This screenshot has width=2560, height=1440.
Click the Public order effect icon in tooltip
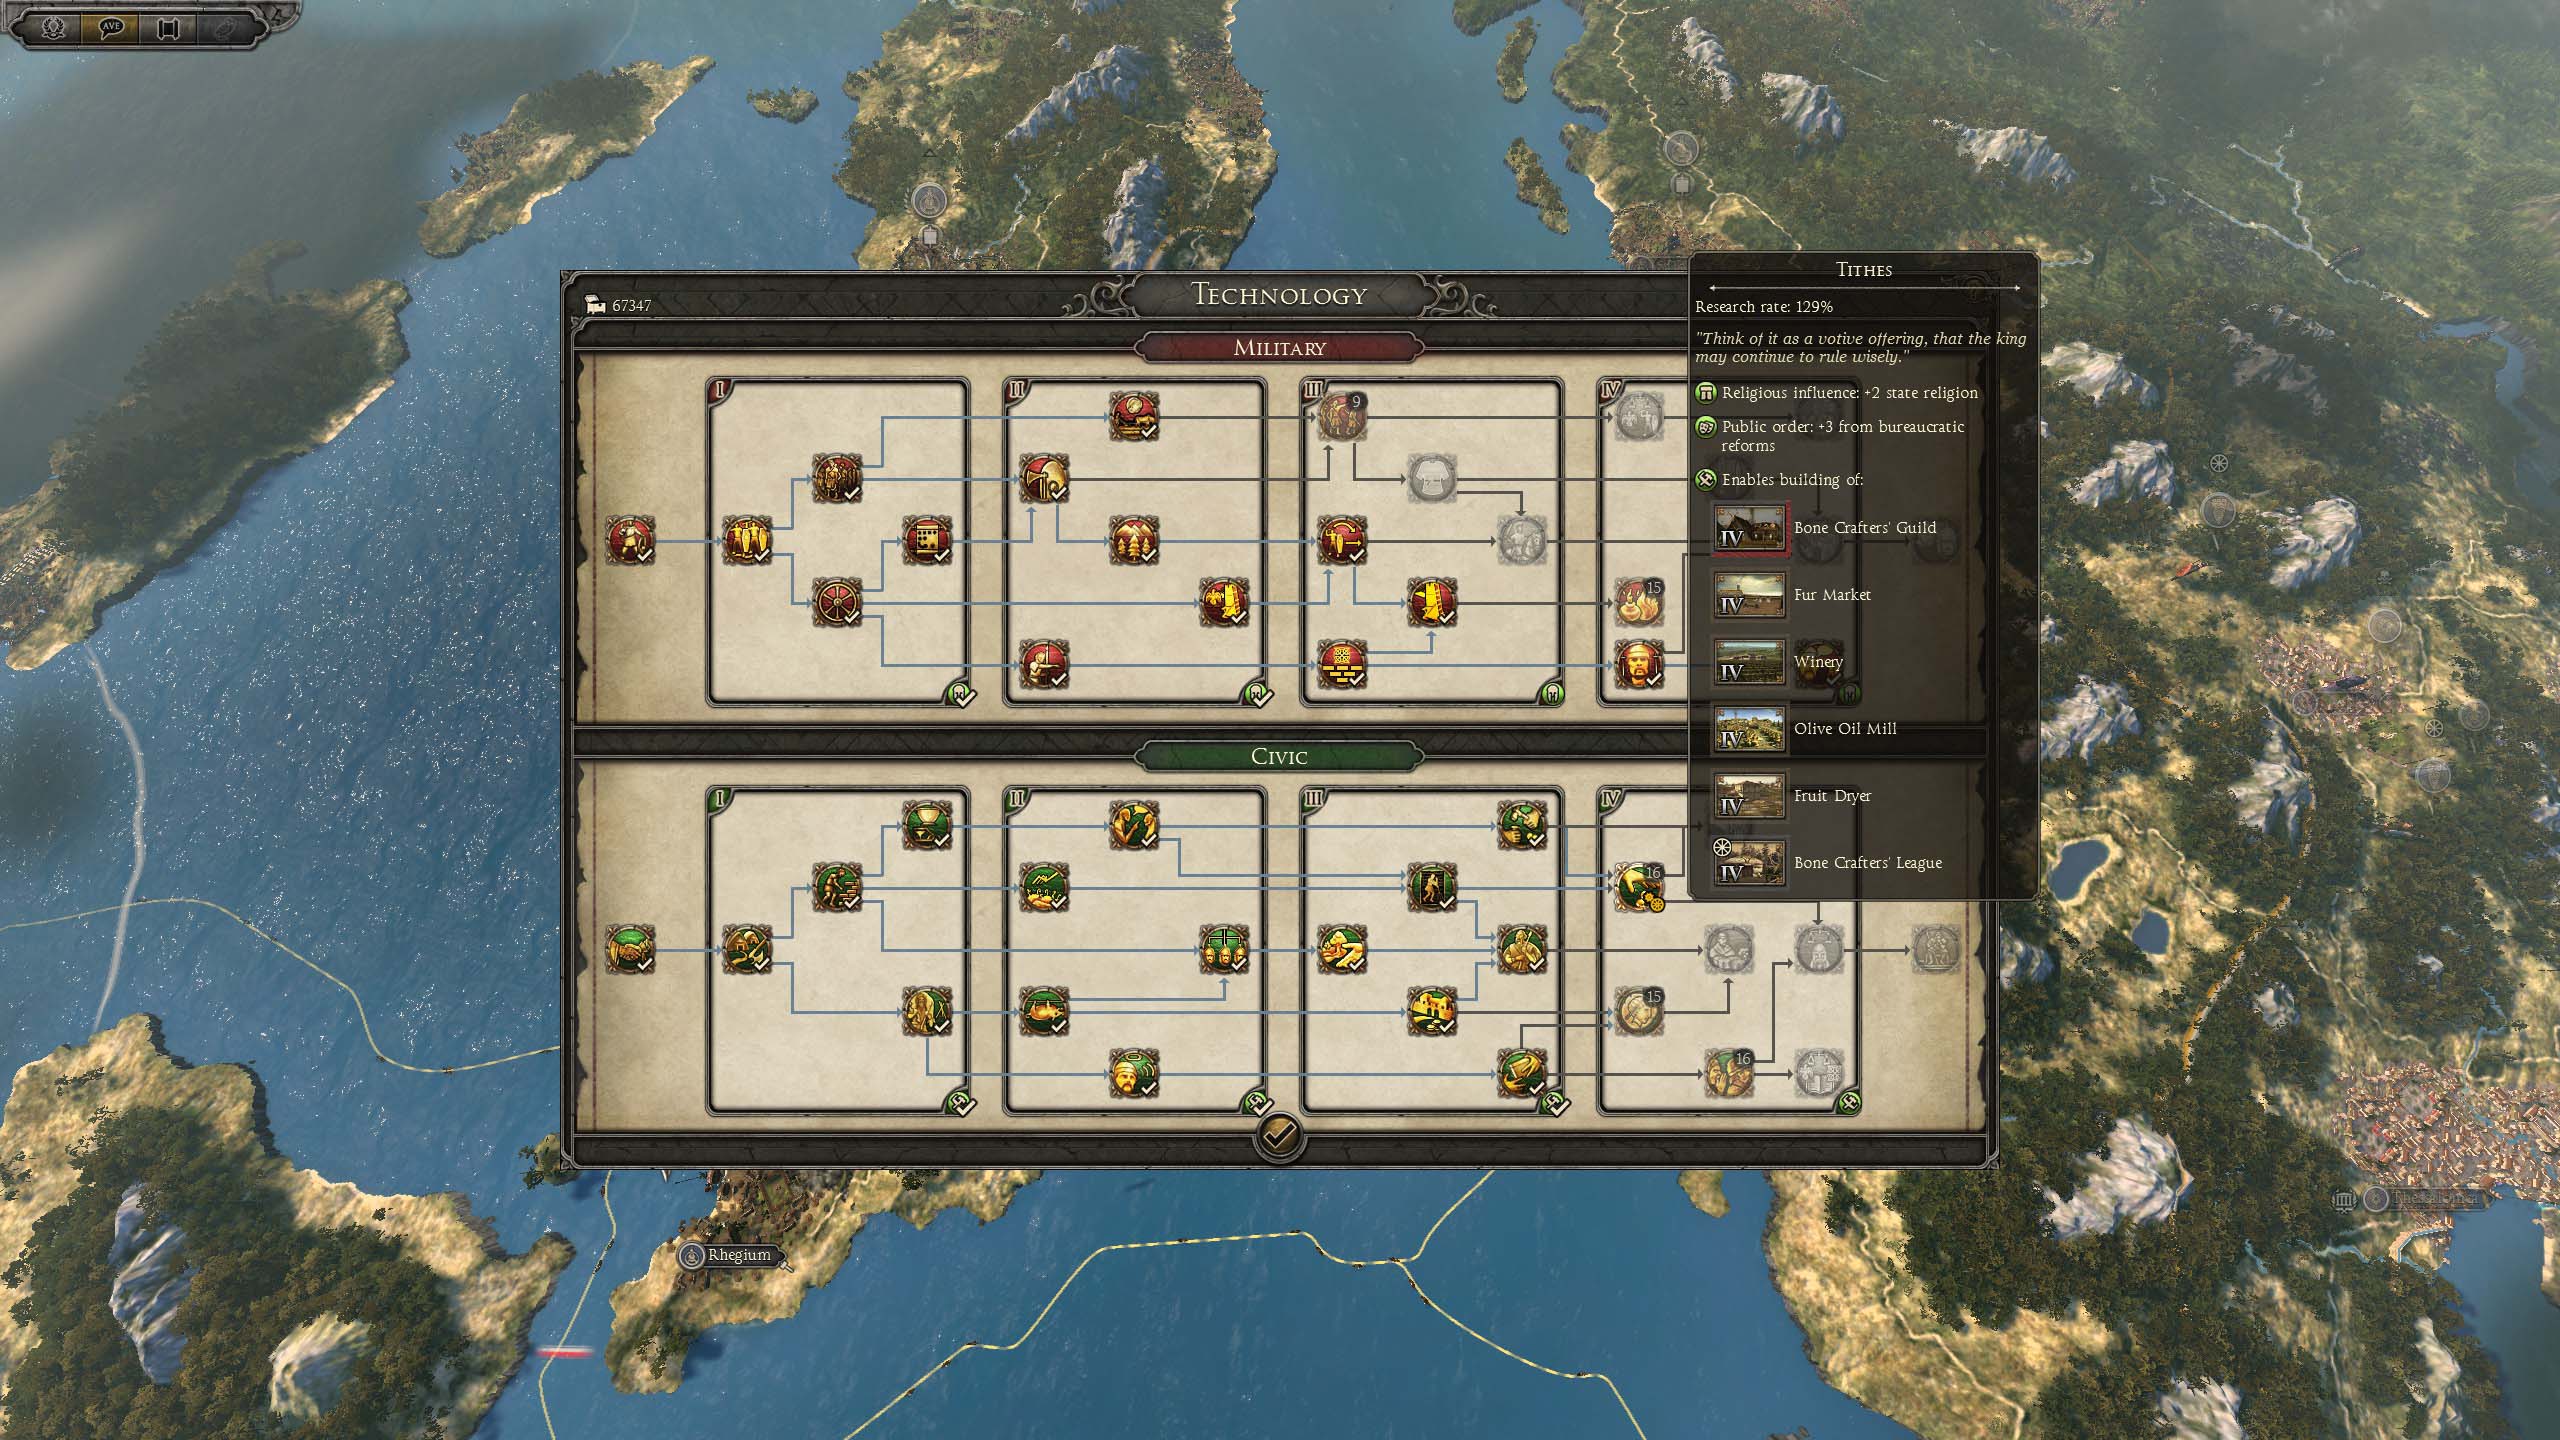(x=1706, y=427)
